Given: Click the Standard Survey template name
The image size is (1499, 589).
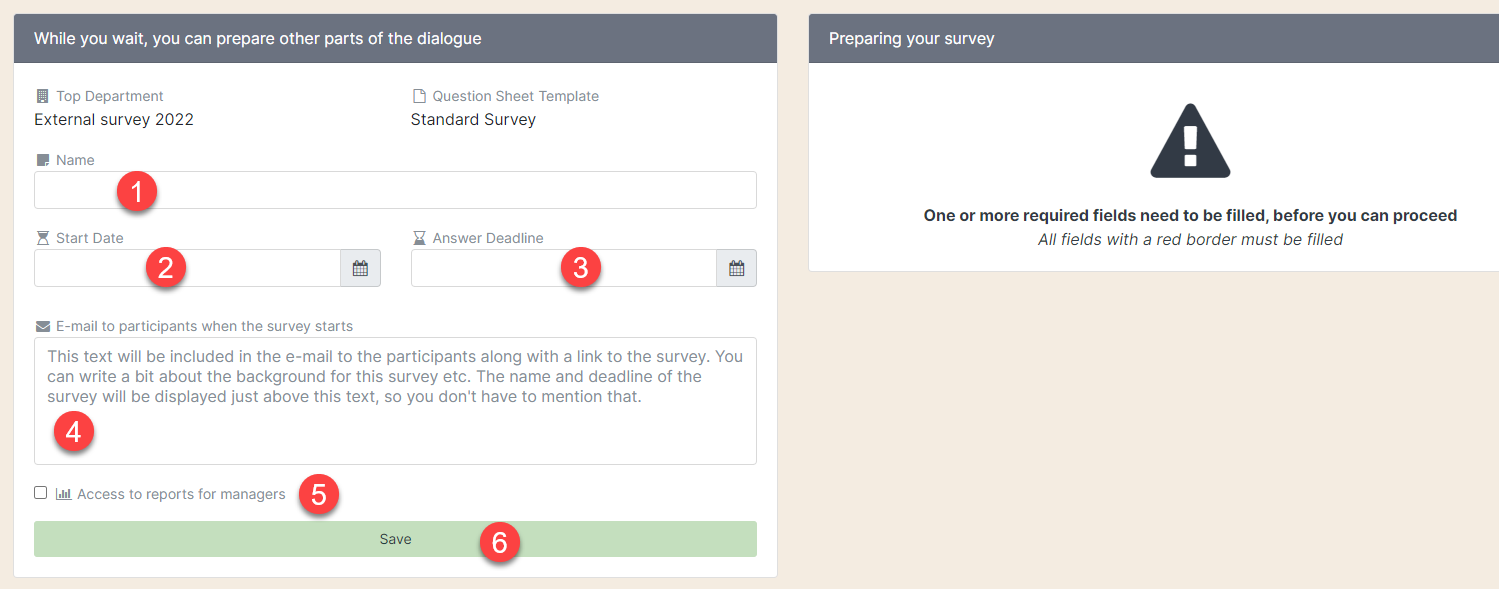Looking at the screenshot, I should coord(473,119).
